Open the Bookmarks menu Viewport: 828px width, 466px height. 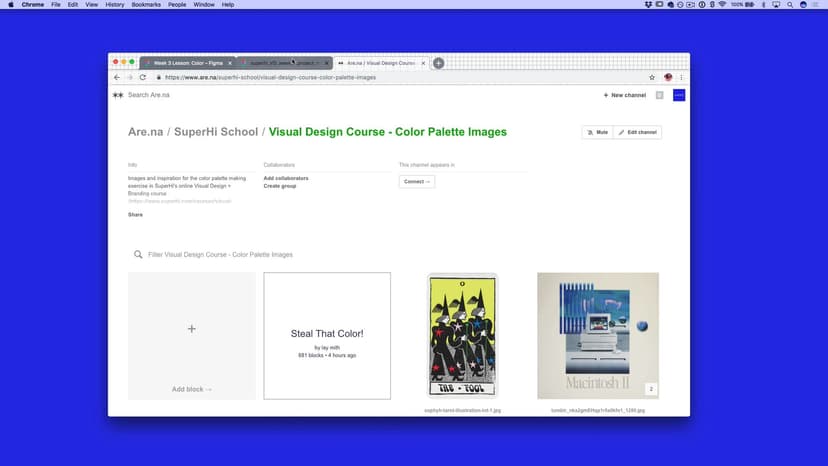click(146, 4)
